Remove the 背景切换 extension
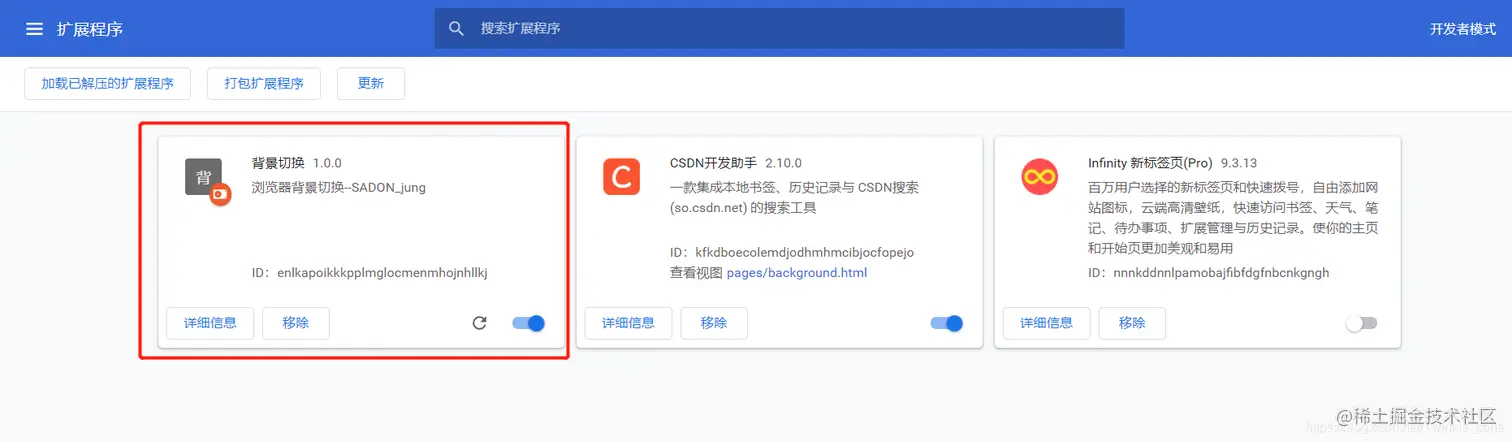 click(296, 323)
